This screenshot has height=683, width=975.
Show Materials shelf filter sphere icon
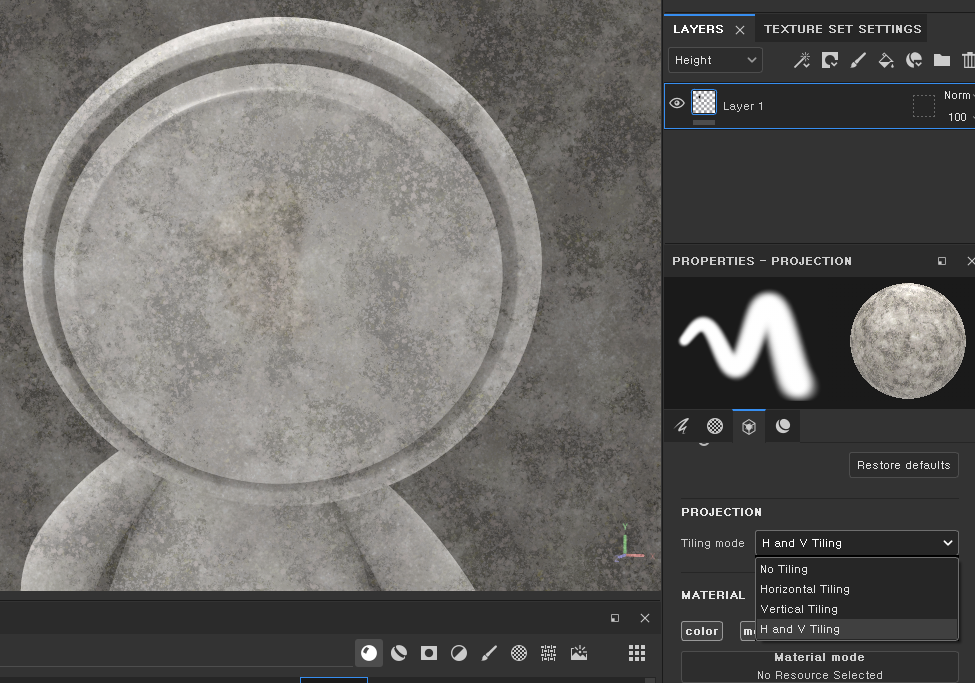click(369, 653)
